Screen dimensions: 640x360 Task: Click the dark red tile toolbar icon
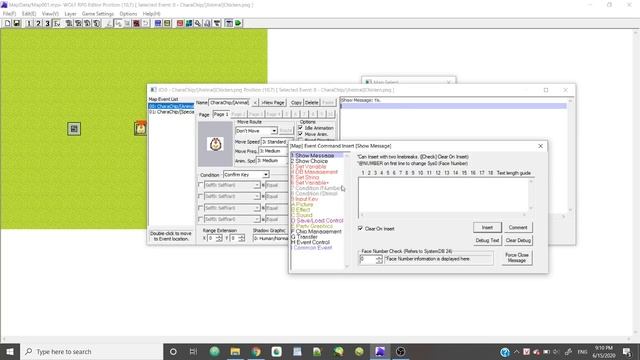click(136, 23)
